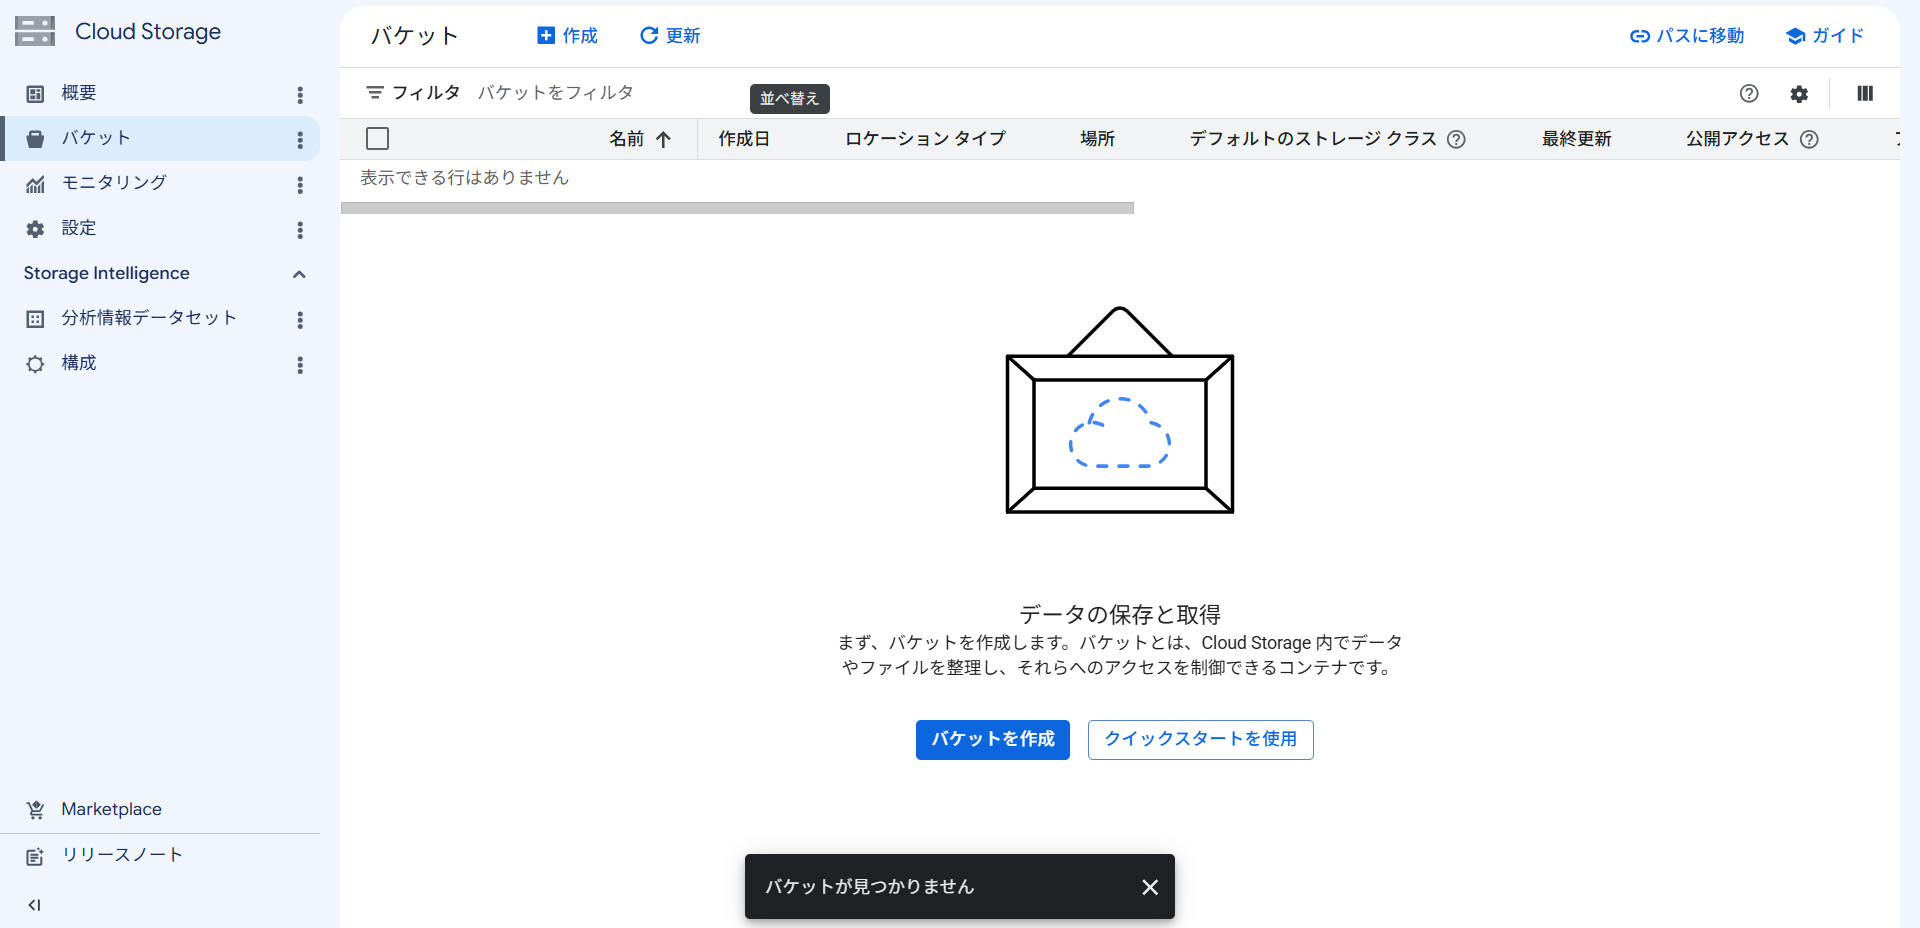Click the 分析情報データセット grid icon
The height and width of the screenshot is (928, 1920).
point(35,319)
